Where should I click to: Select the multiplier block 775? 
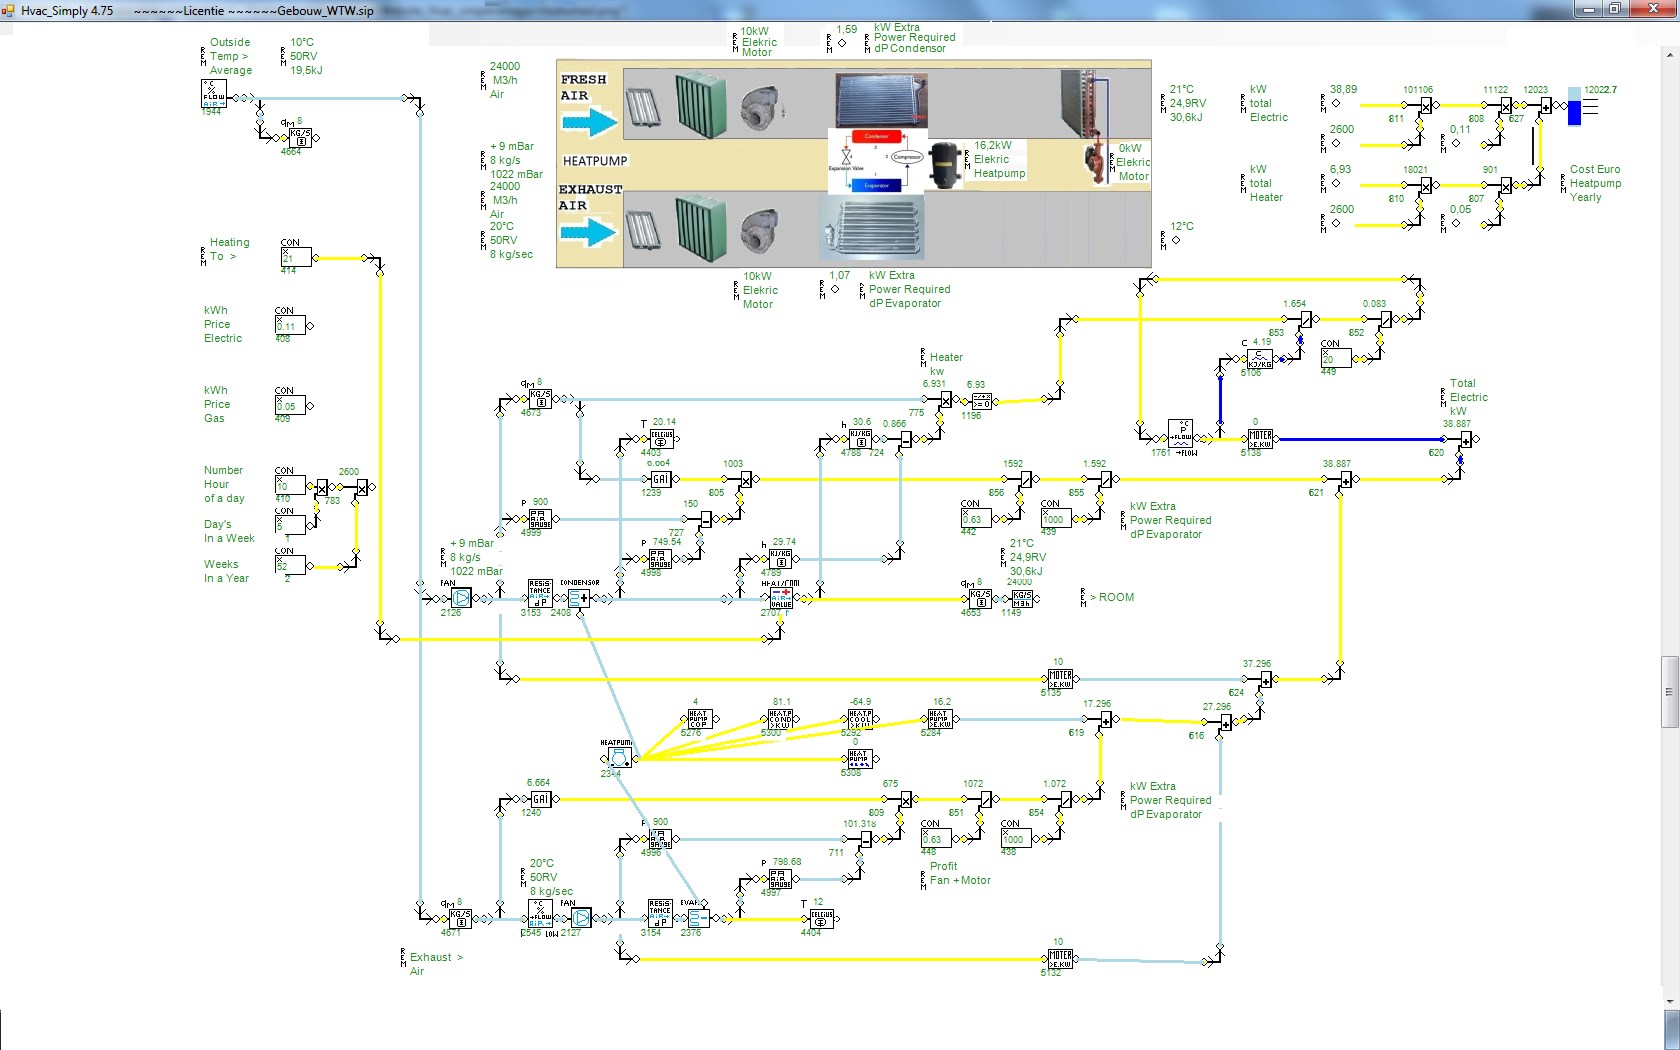point(945,400)
